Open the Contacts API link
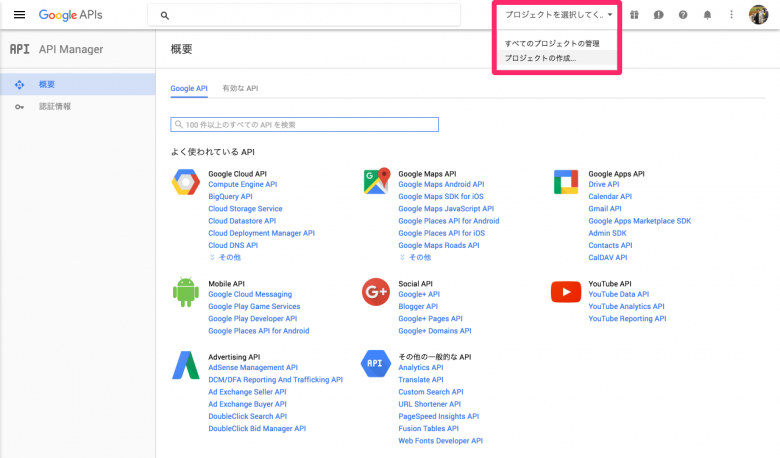The image size is (780, 458). (x=610, y=245)
